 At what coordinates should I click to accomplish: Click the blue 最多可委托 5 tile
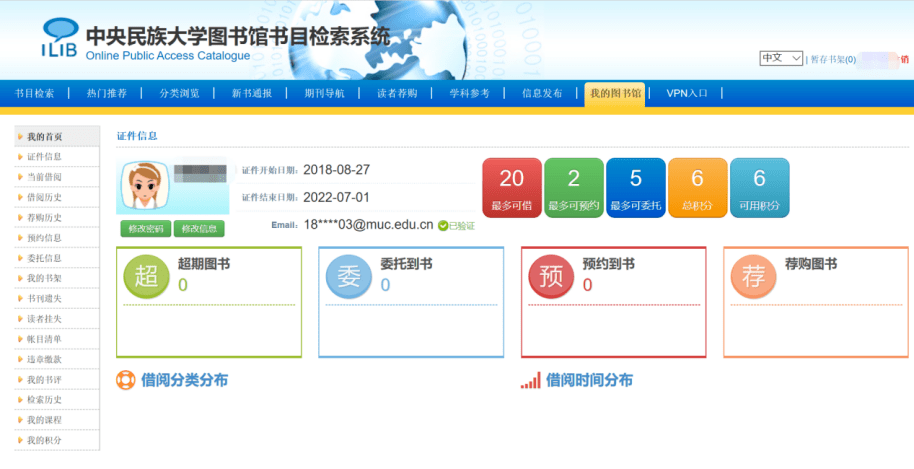click(x=635, y=188)
